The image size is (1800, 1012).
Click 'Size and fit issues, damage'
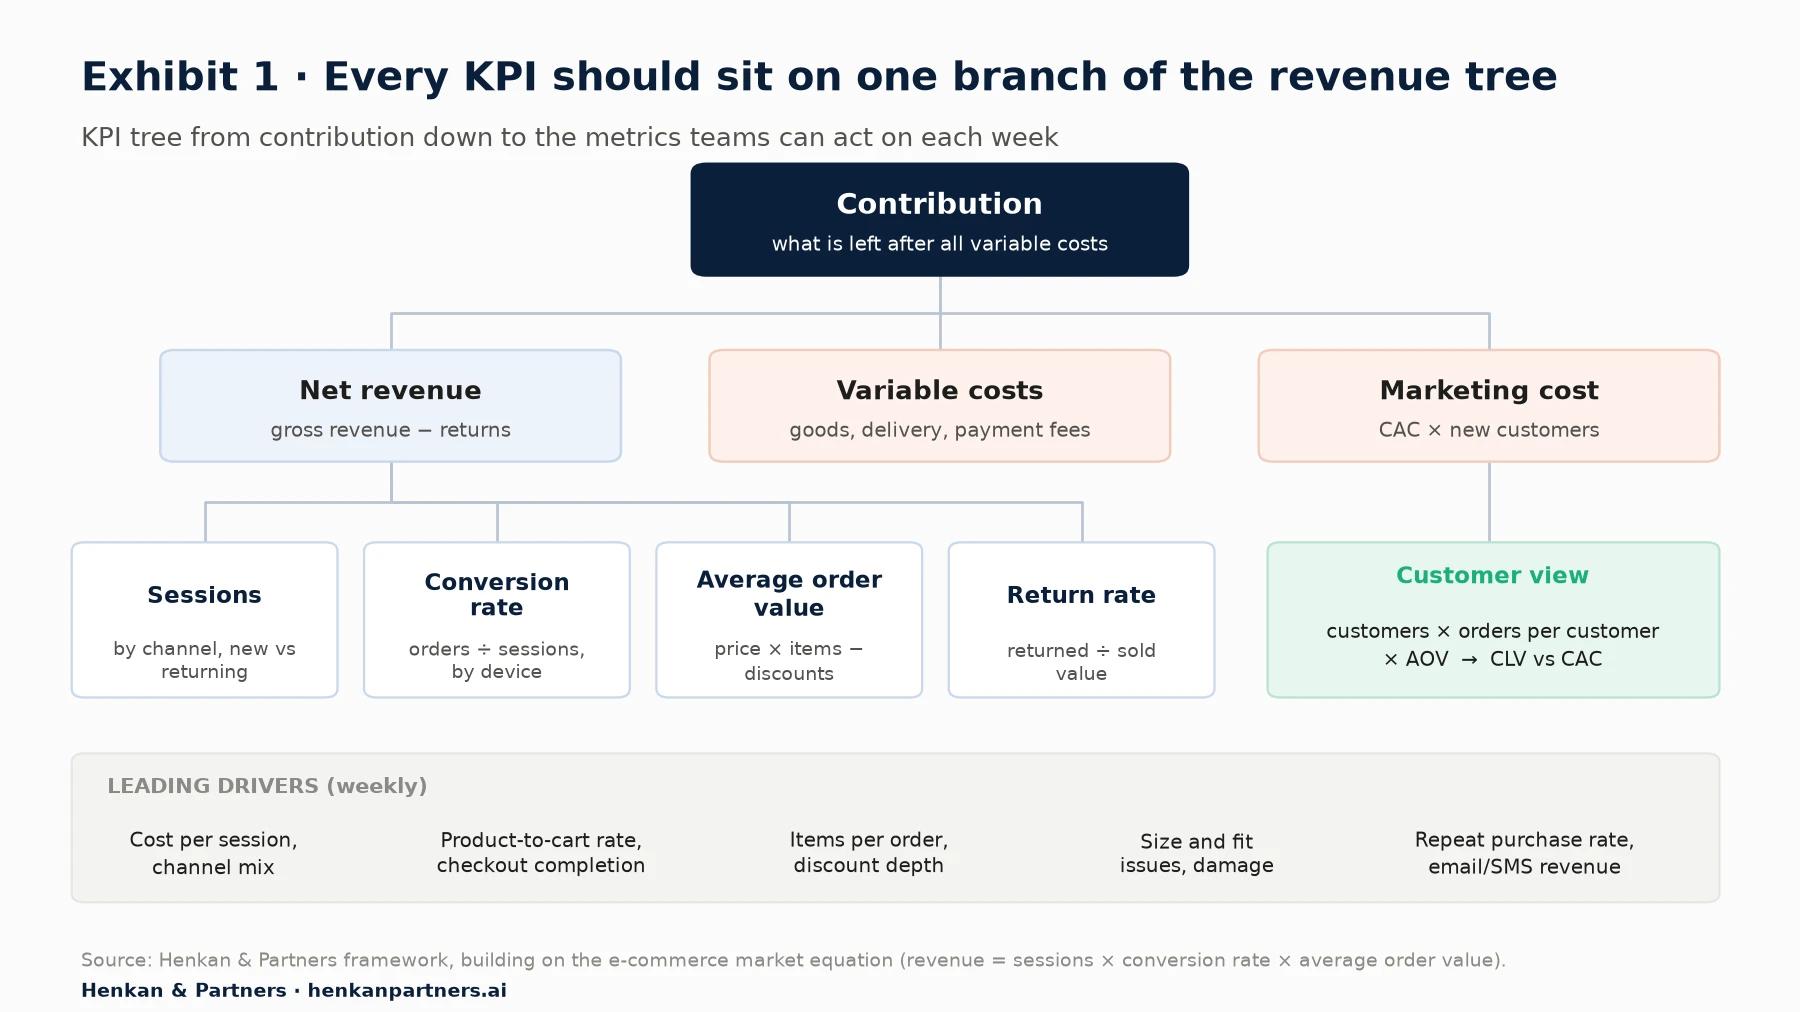tap(1197, 853)
